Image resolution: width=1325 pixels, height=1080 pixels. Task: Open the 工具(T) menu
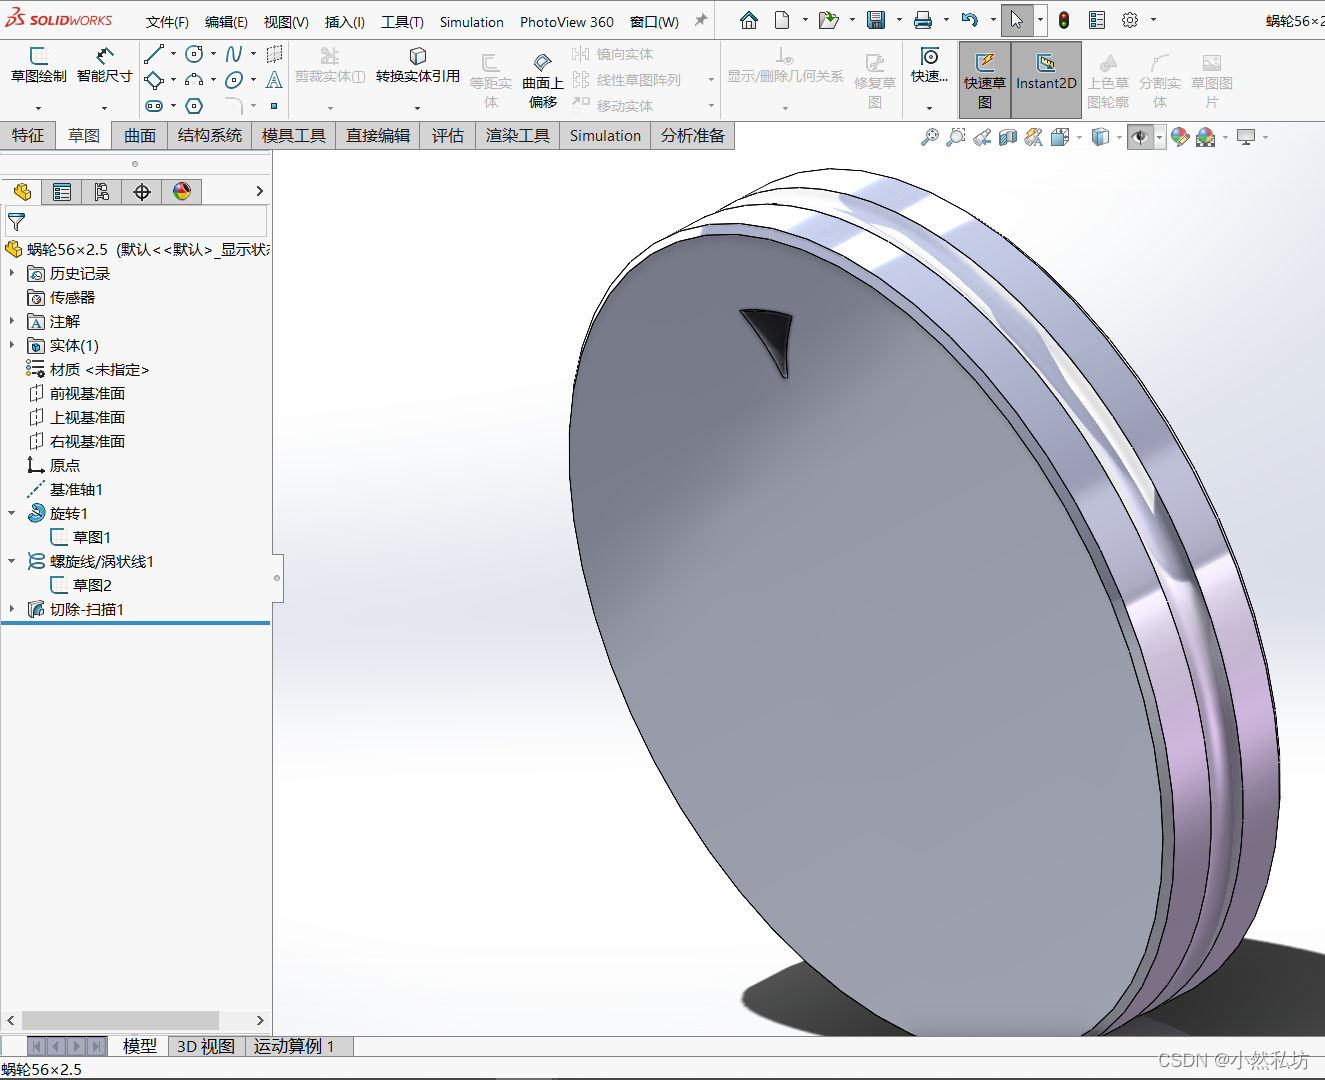click(x=402, y=22)
